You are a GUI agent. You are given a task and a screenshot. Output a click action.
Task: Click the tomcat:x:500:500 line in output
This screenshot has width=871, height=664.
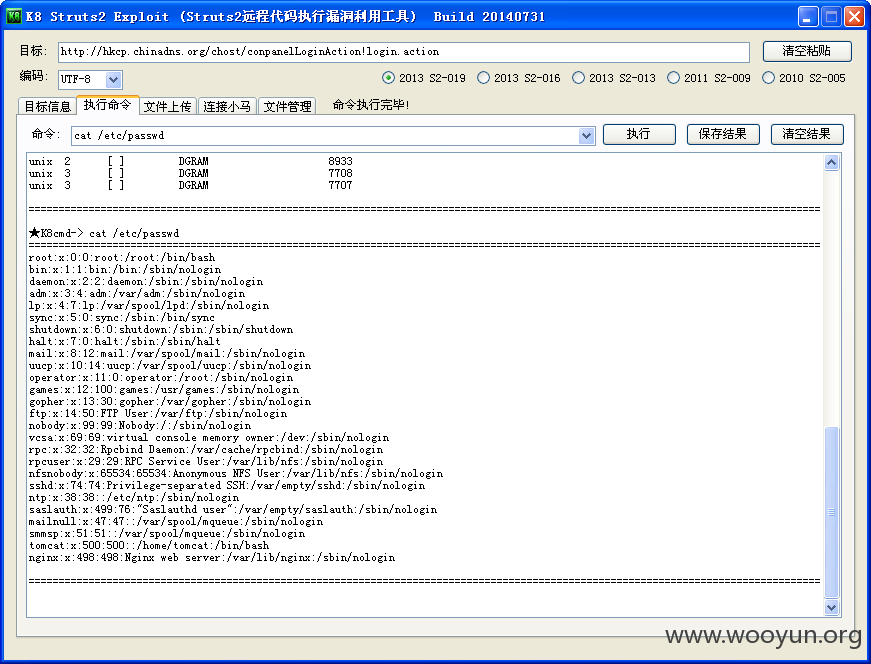coord(149,546)
